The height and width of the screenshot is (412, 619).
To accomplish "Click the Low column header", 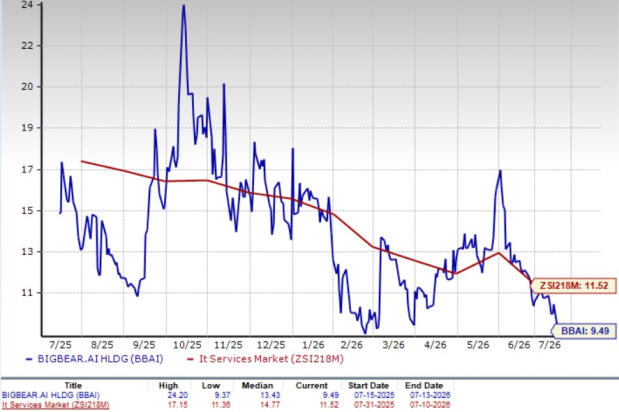I will 211,385.
